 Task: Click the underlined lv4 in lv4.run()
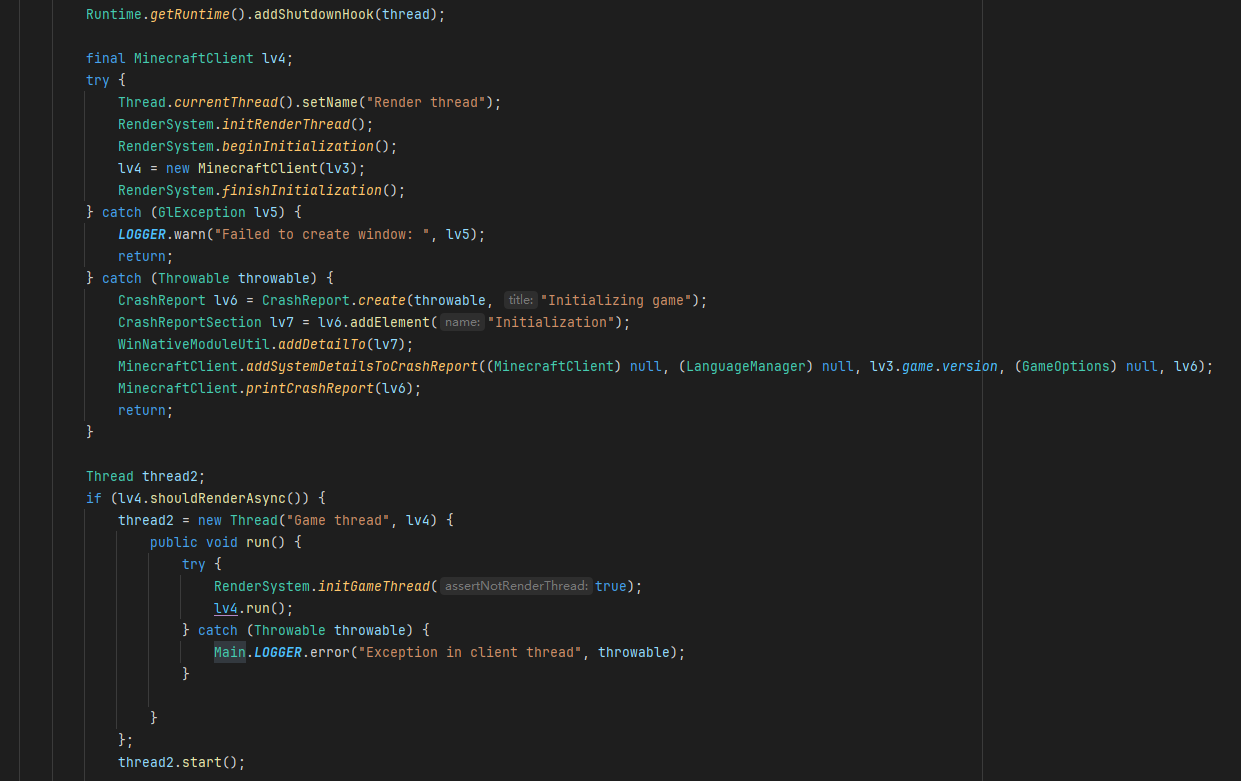[x=226, y=609]
